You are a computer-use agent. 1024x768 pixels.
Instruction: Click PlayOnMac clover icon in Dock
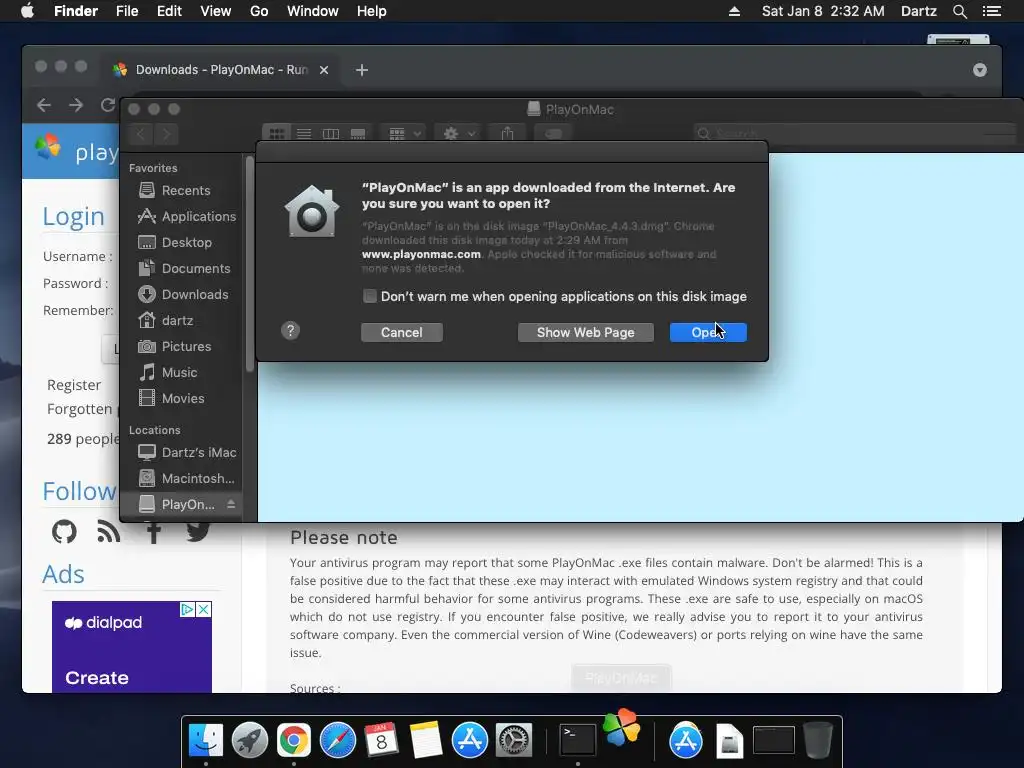coord(622,727)
